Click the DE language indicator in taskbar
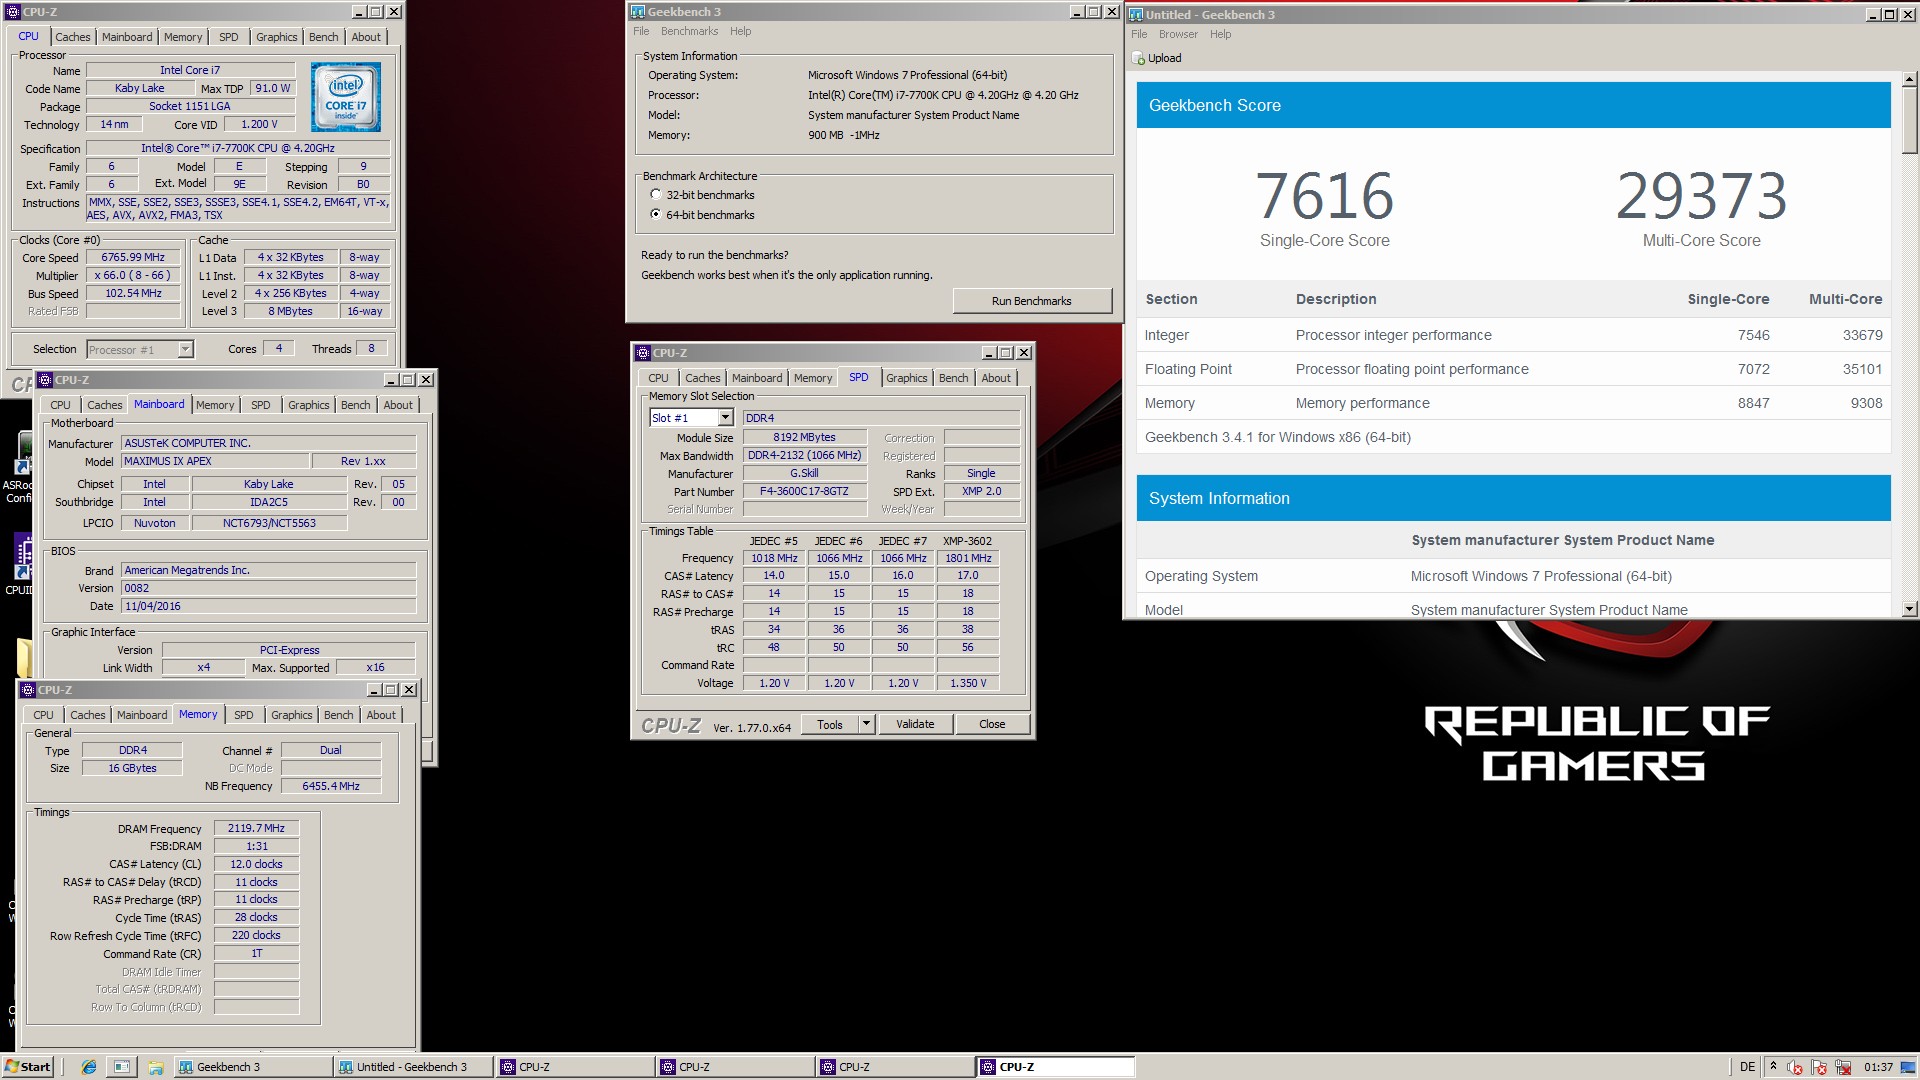Image resolution: width=1920 pixels, height=1080 pixels. [x=1747, y=1067]
